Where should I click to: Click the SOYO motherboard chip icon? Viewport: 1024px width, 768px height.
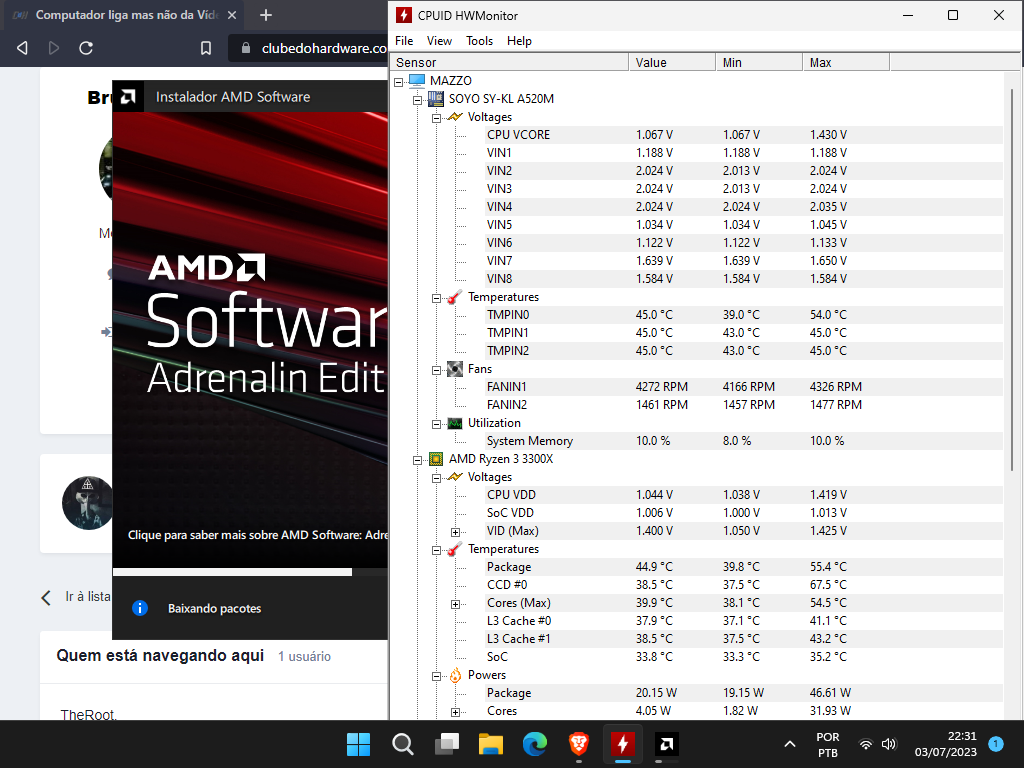click(x=436, y=99)
